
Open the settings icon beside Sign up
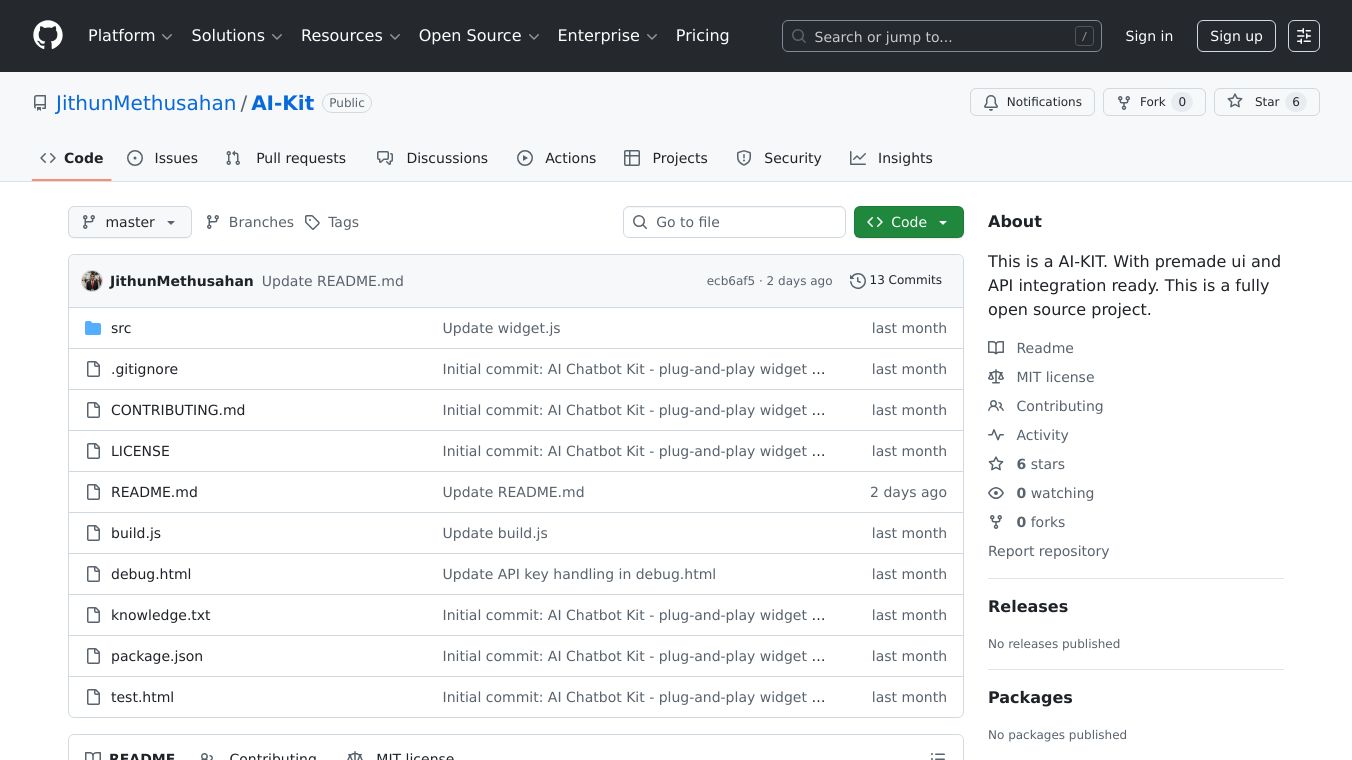click(1303, 36)
